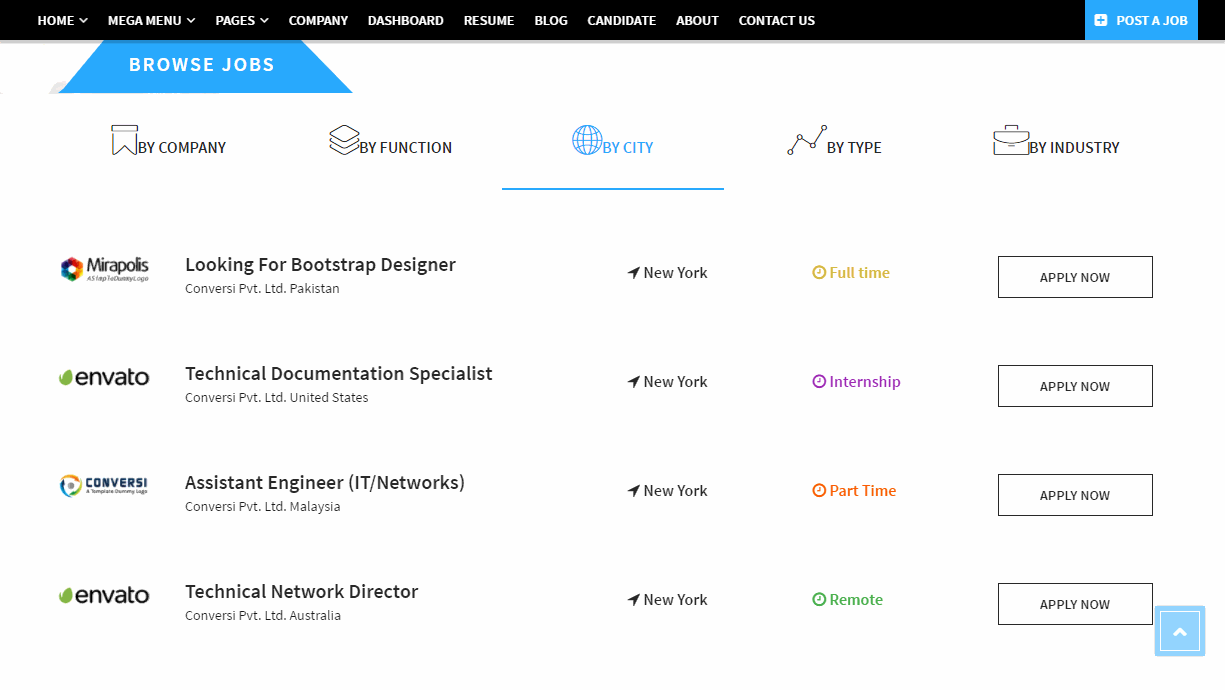The height and width of the screenshot is (690, 1225).
Task: Click the envato logo beside Technical Network Director
Action: [x=104, y=596]
